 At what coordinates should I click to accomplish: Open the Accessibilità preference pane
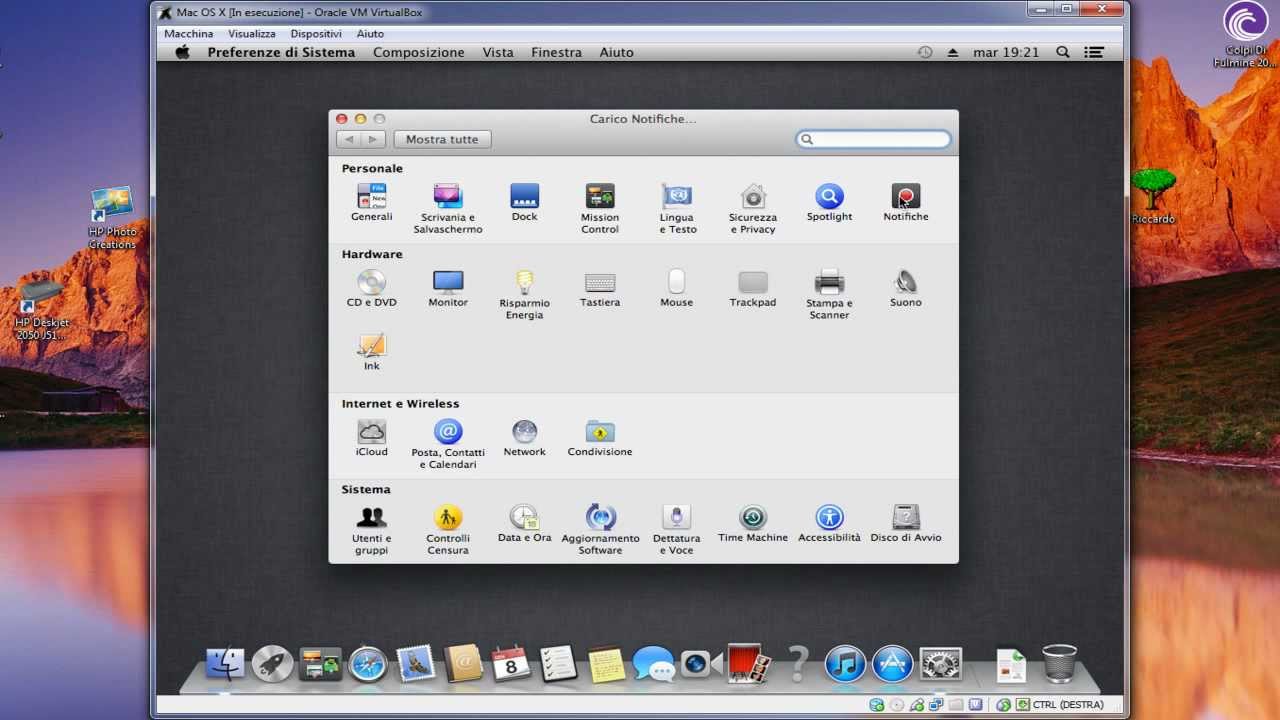(x=829, y=524)
